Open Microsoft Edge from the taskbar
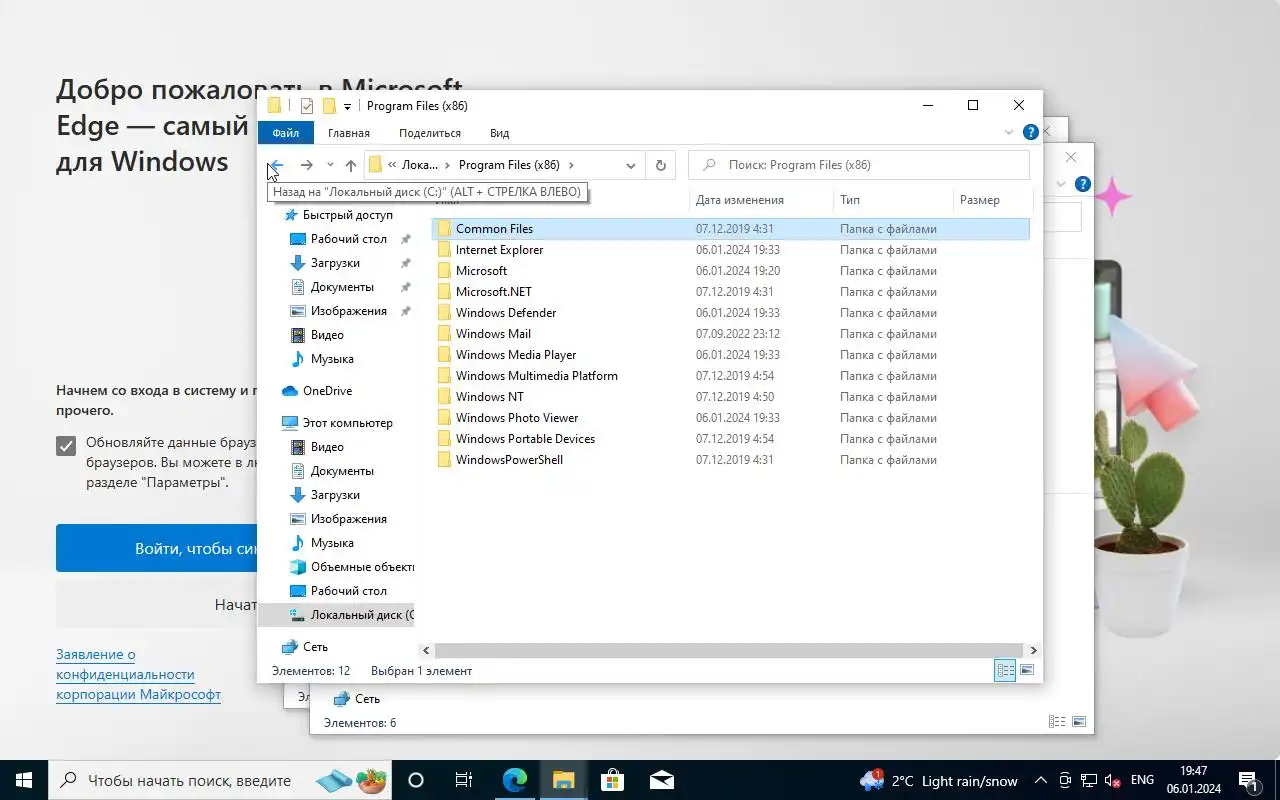This screenshot has width=1280, height=800. pos(515,780)
